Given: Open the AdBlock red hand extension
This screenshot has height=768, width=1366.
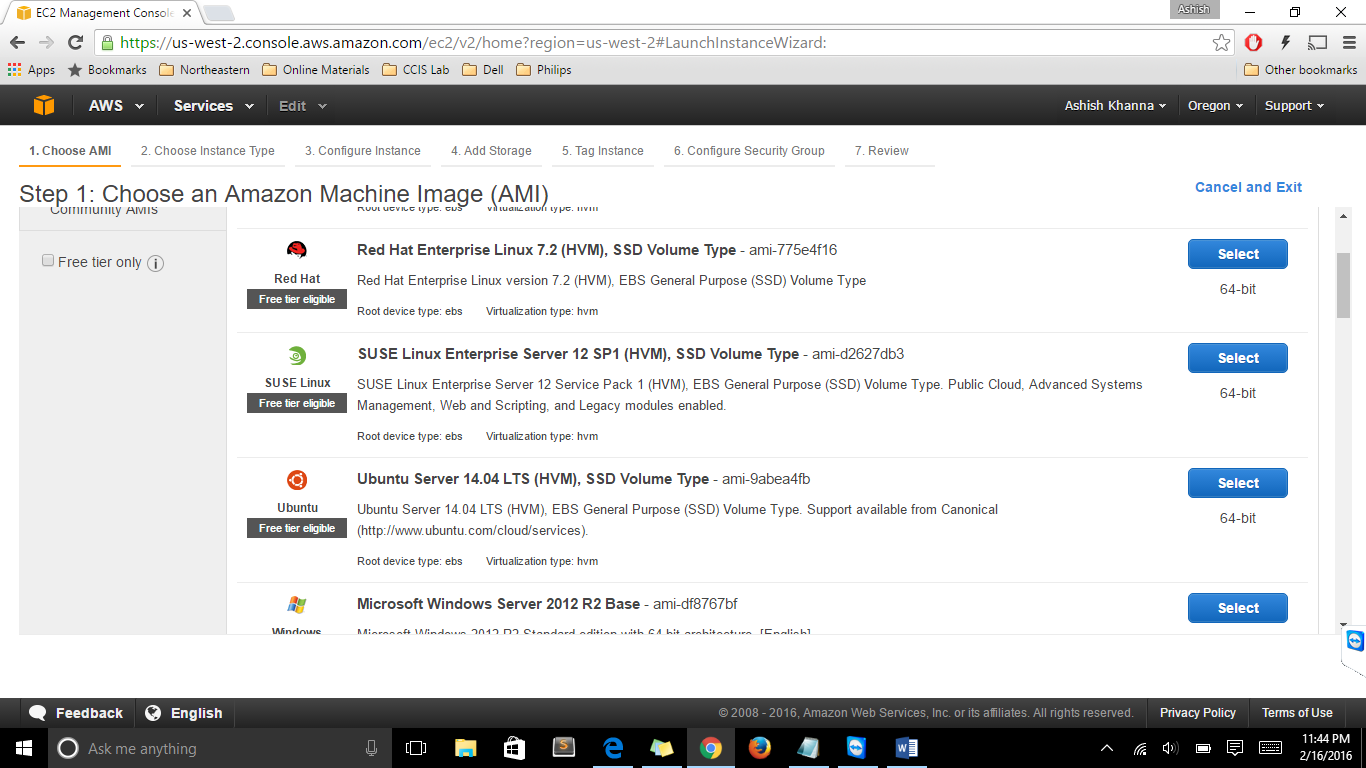Looking at the screenshot, I should [x=1254, y=42].
